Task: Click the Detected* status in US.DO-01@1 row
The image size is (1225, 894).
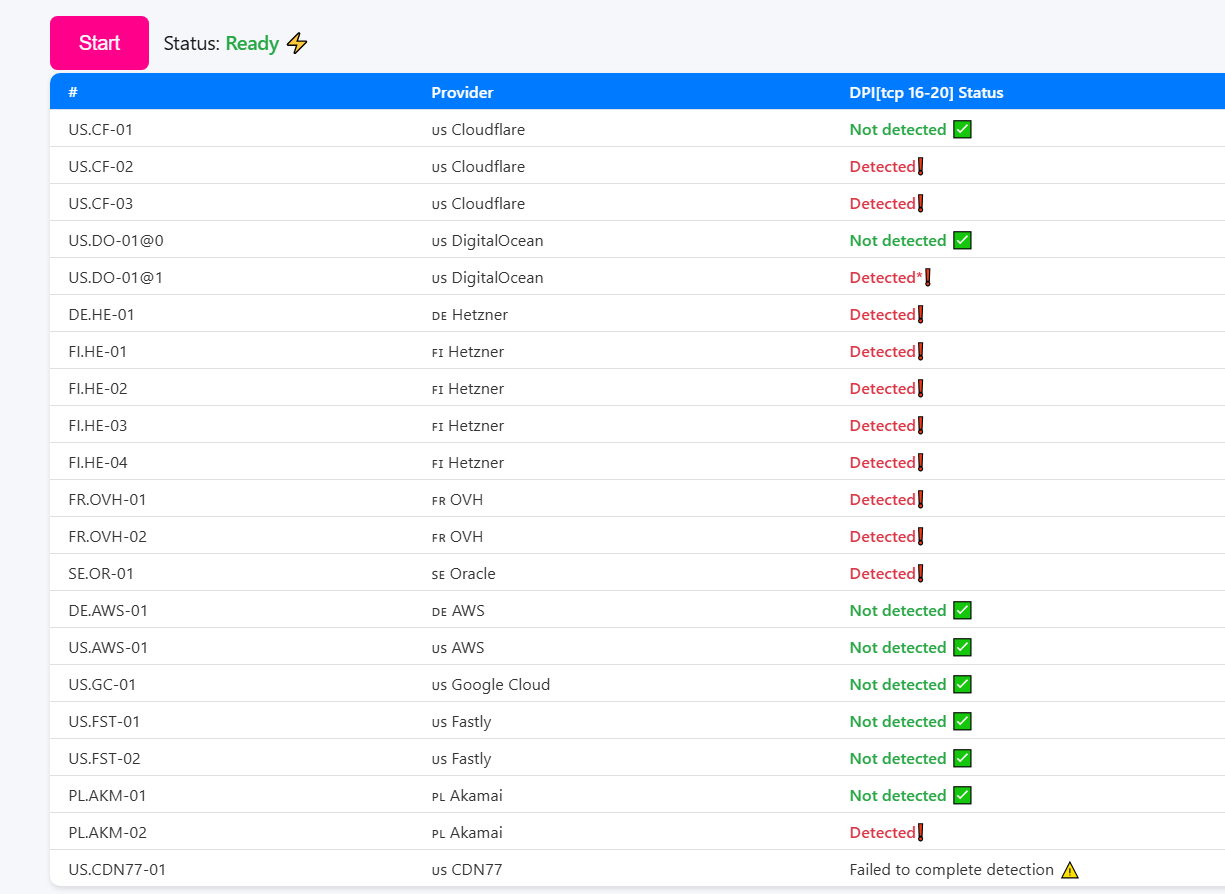Action: 886,277
